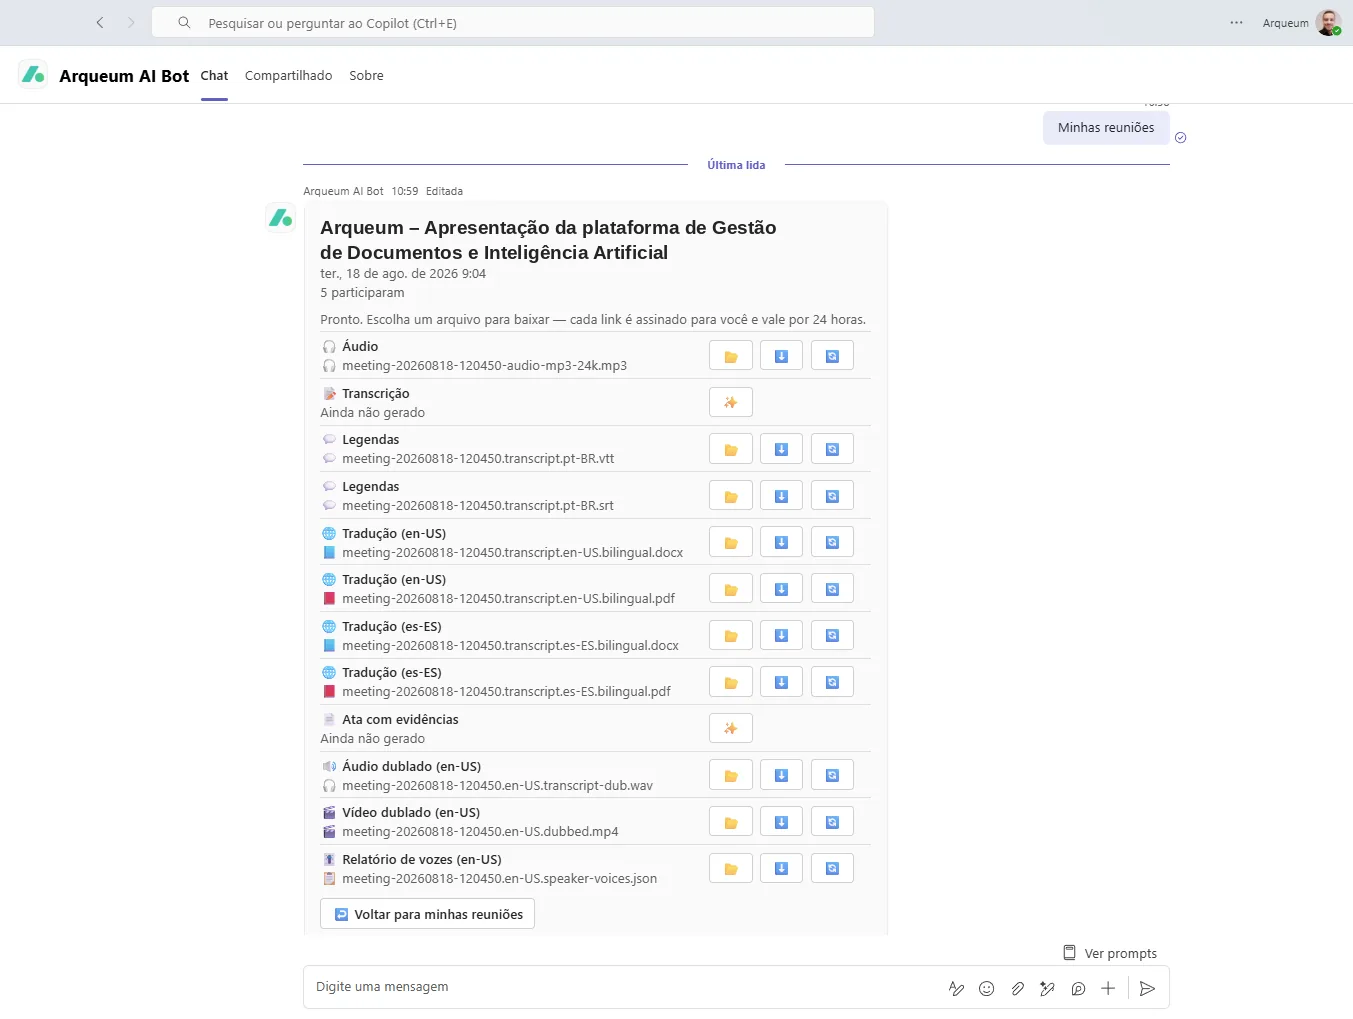Download the en-US.bilingual.pdf file
Viewport: 1353px width, 1019px height.
pyautogui.click(x=781, y=589)
